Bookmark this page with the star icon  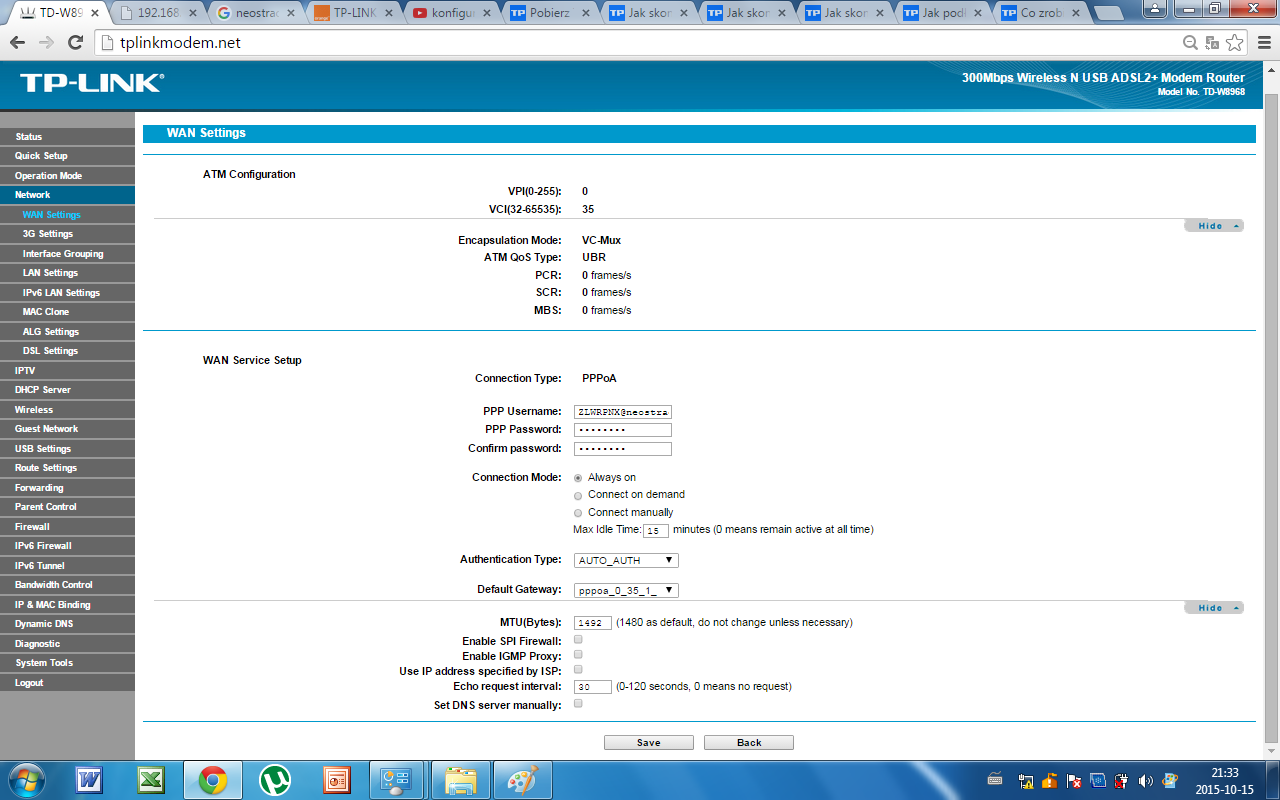[x=1235, y=43]
